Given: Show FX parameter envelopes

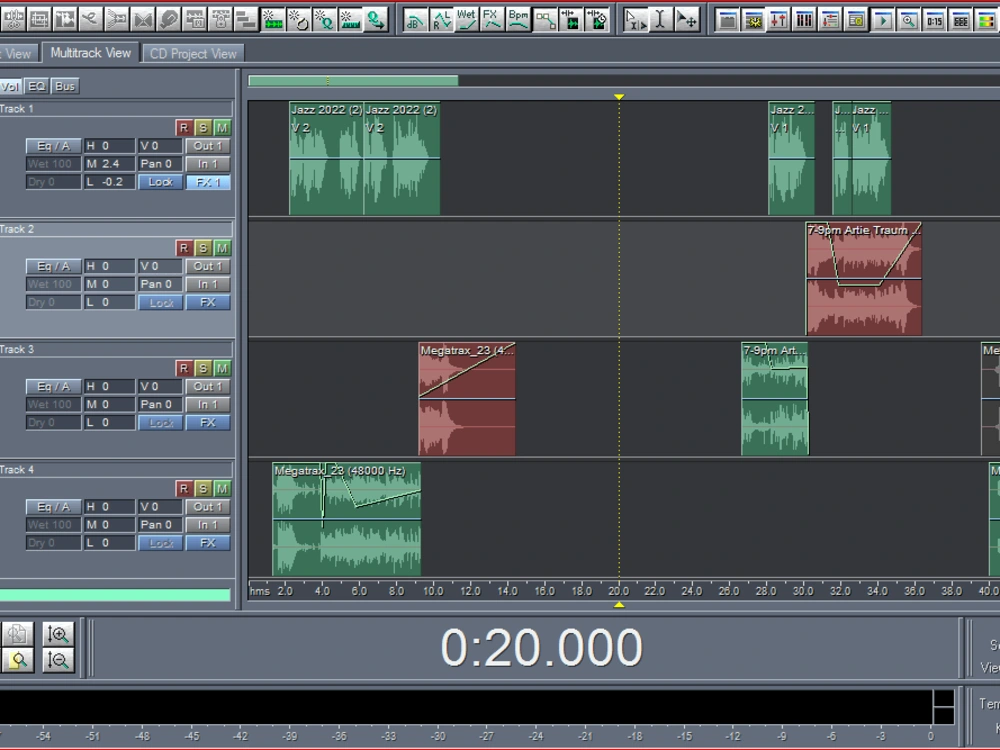Looking at the screenshot, I should click(493, 19).
